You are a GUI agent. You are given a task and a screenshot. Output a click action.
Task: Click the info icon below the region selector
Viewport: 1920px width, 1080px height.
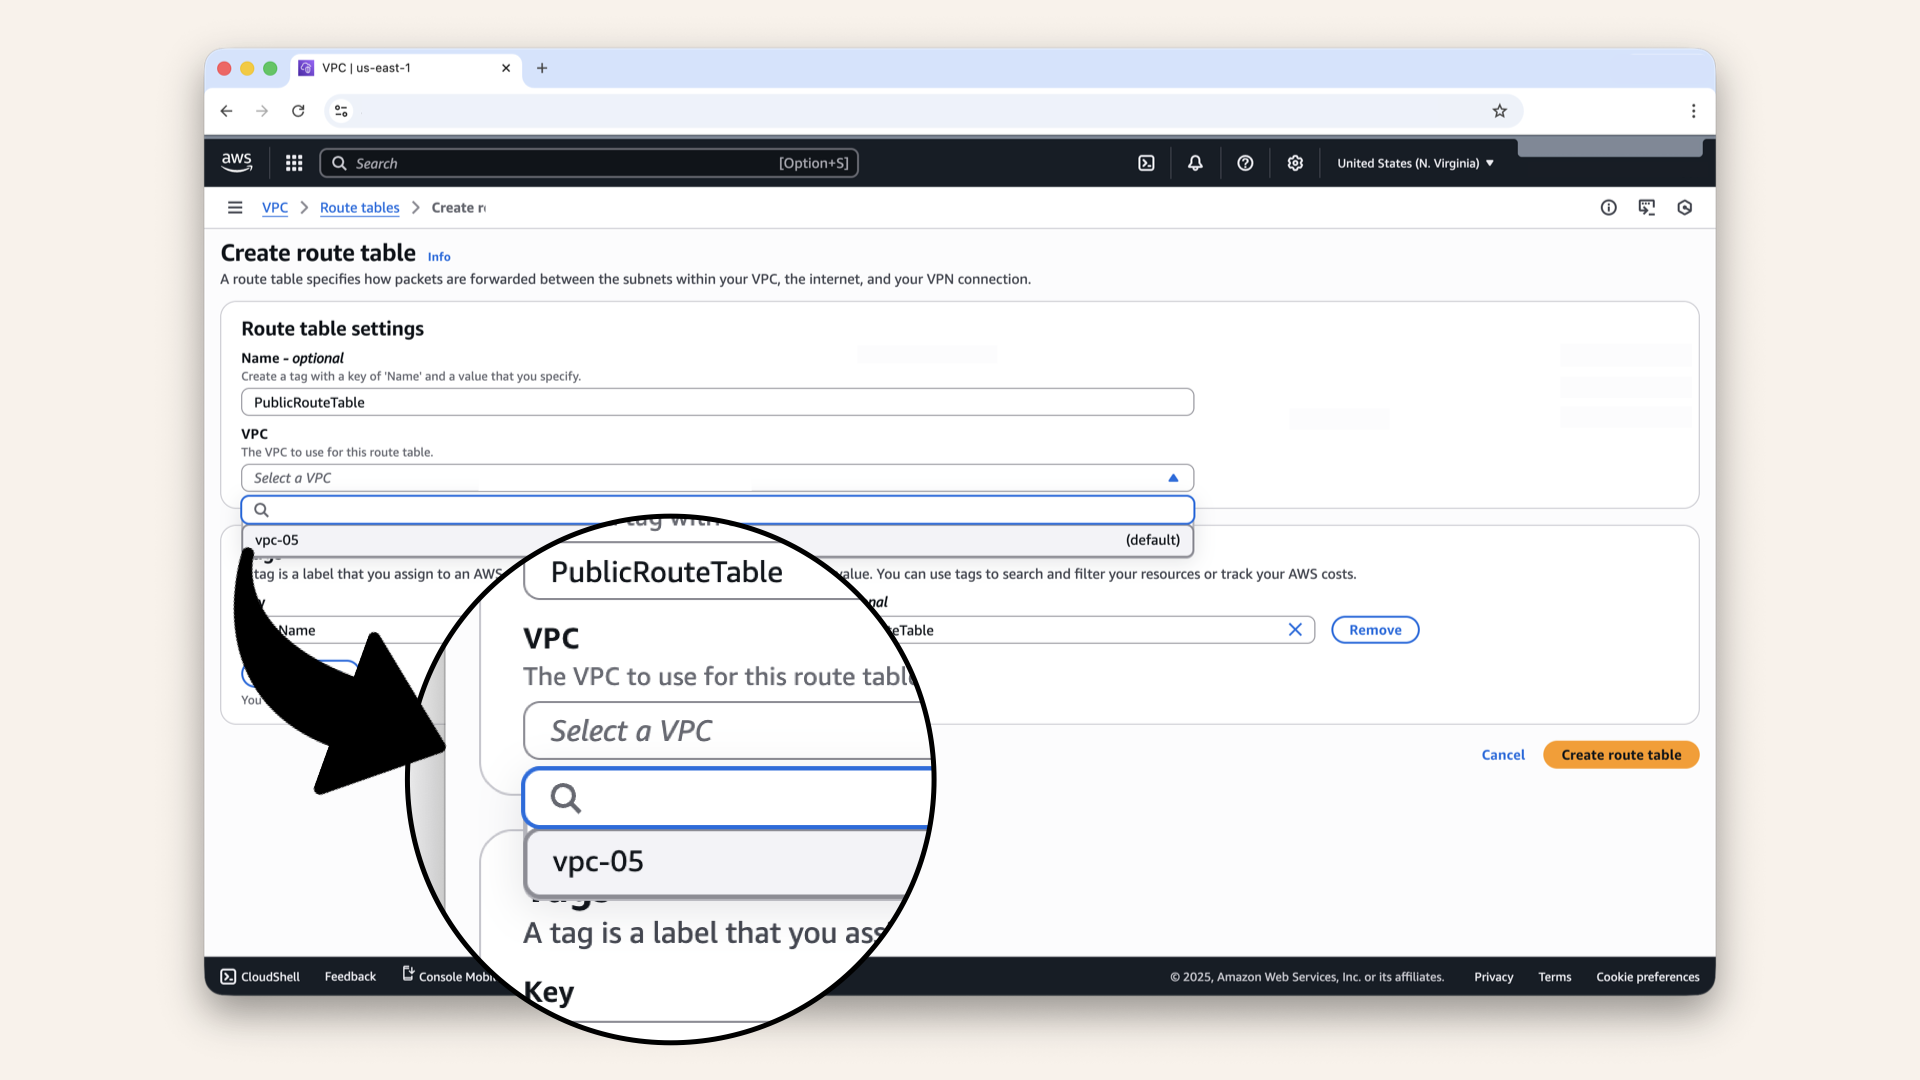(1608, 207)
